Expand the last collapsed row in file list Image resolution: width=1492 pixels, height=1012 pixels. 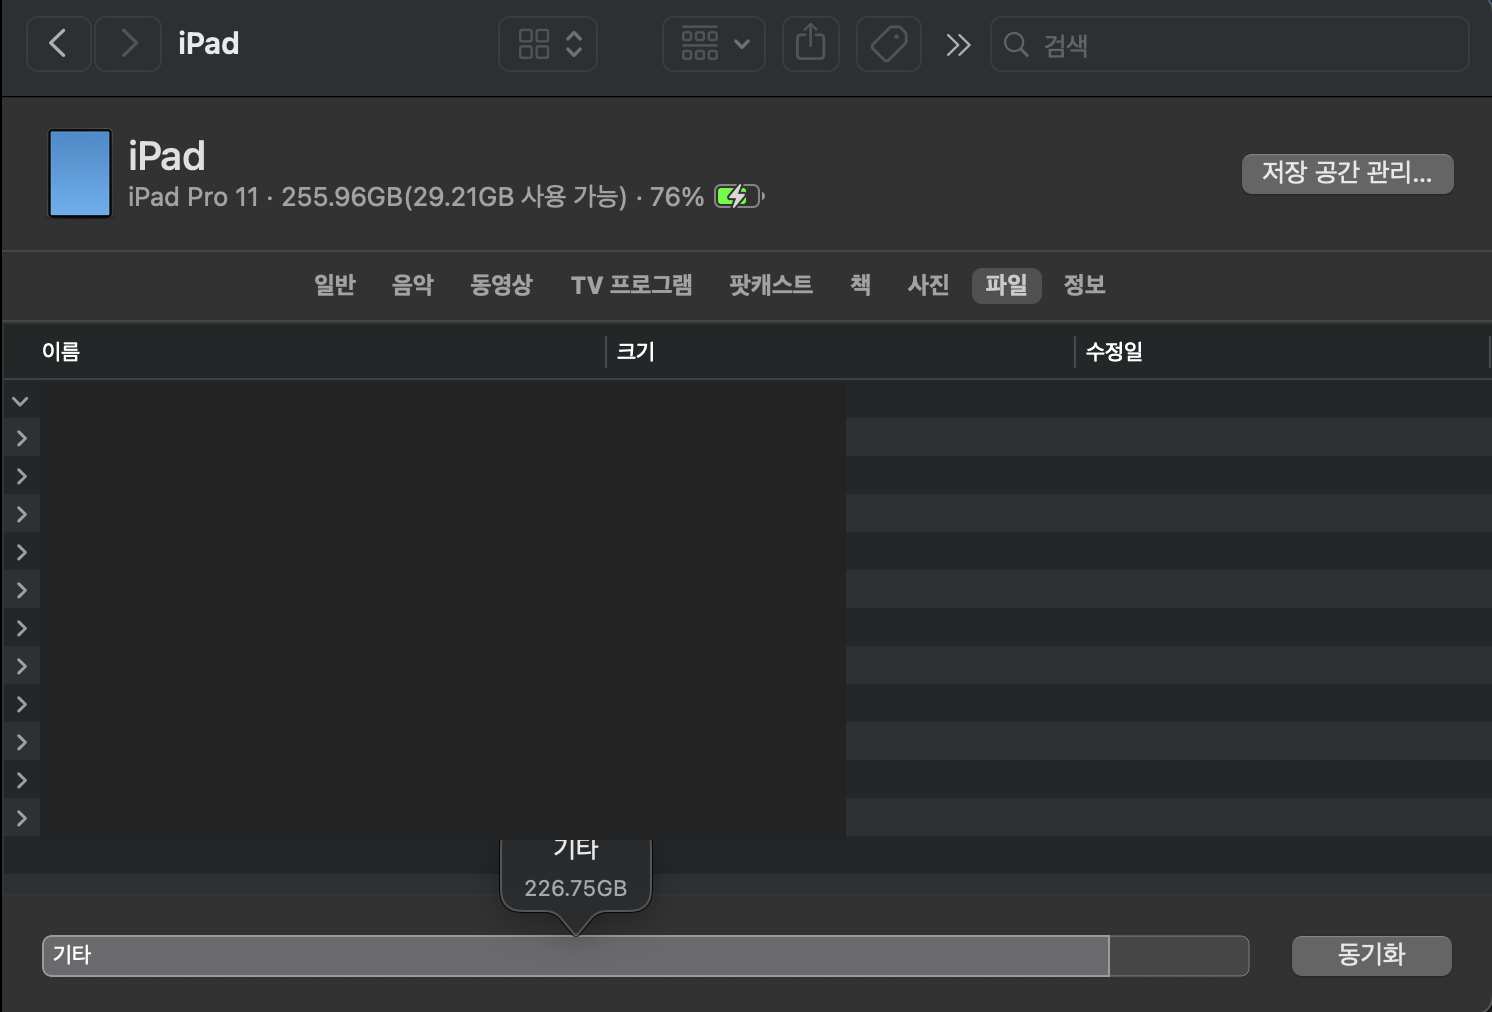click(x=21, y=818)
